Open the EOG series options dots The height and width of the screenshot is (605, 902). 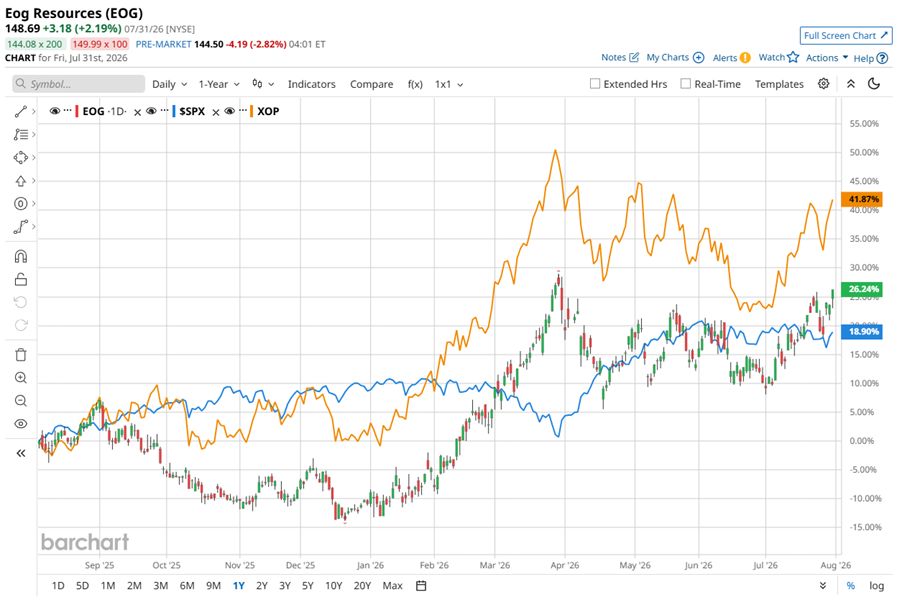[68, 110]
